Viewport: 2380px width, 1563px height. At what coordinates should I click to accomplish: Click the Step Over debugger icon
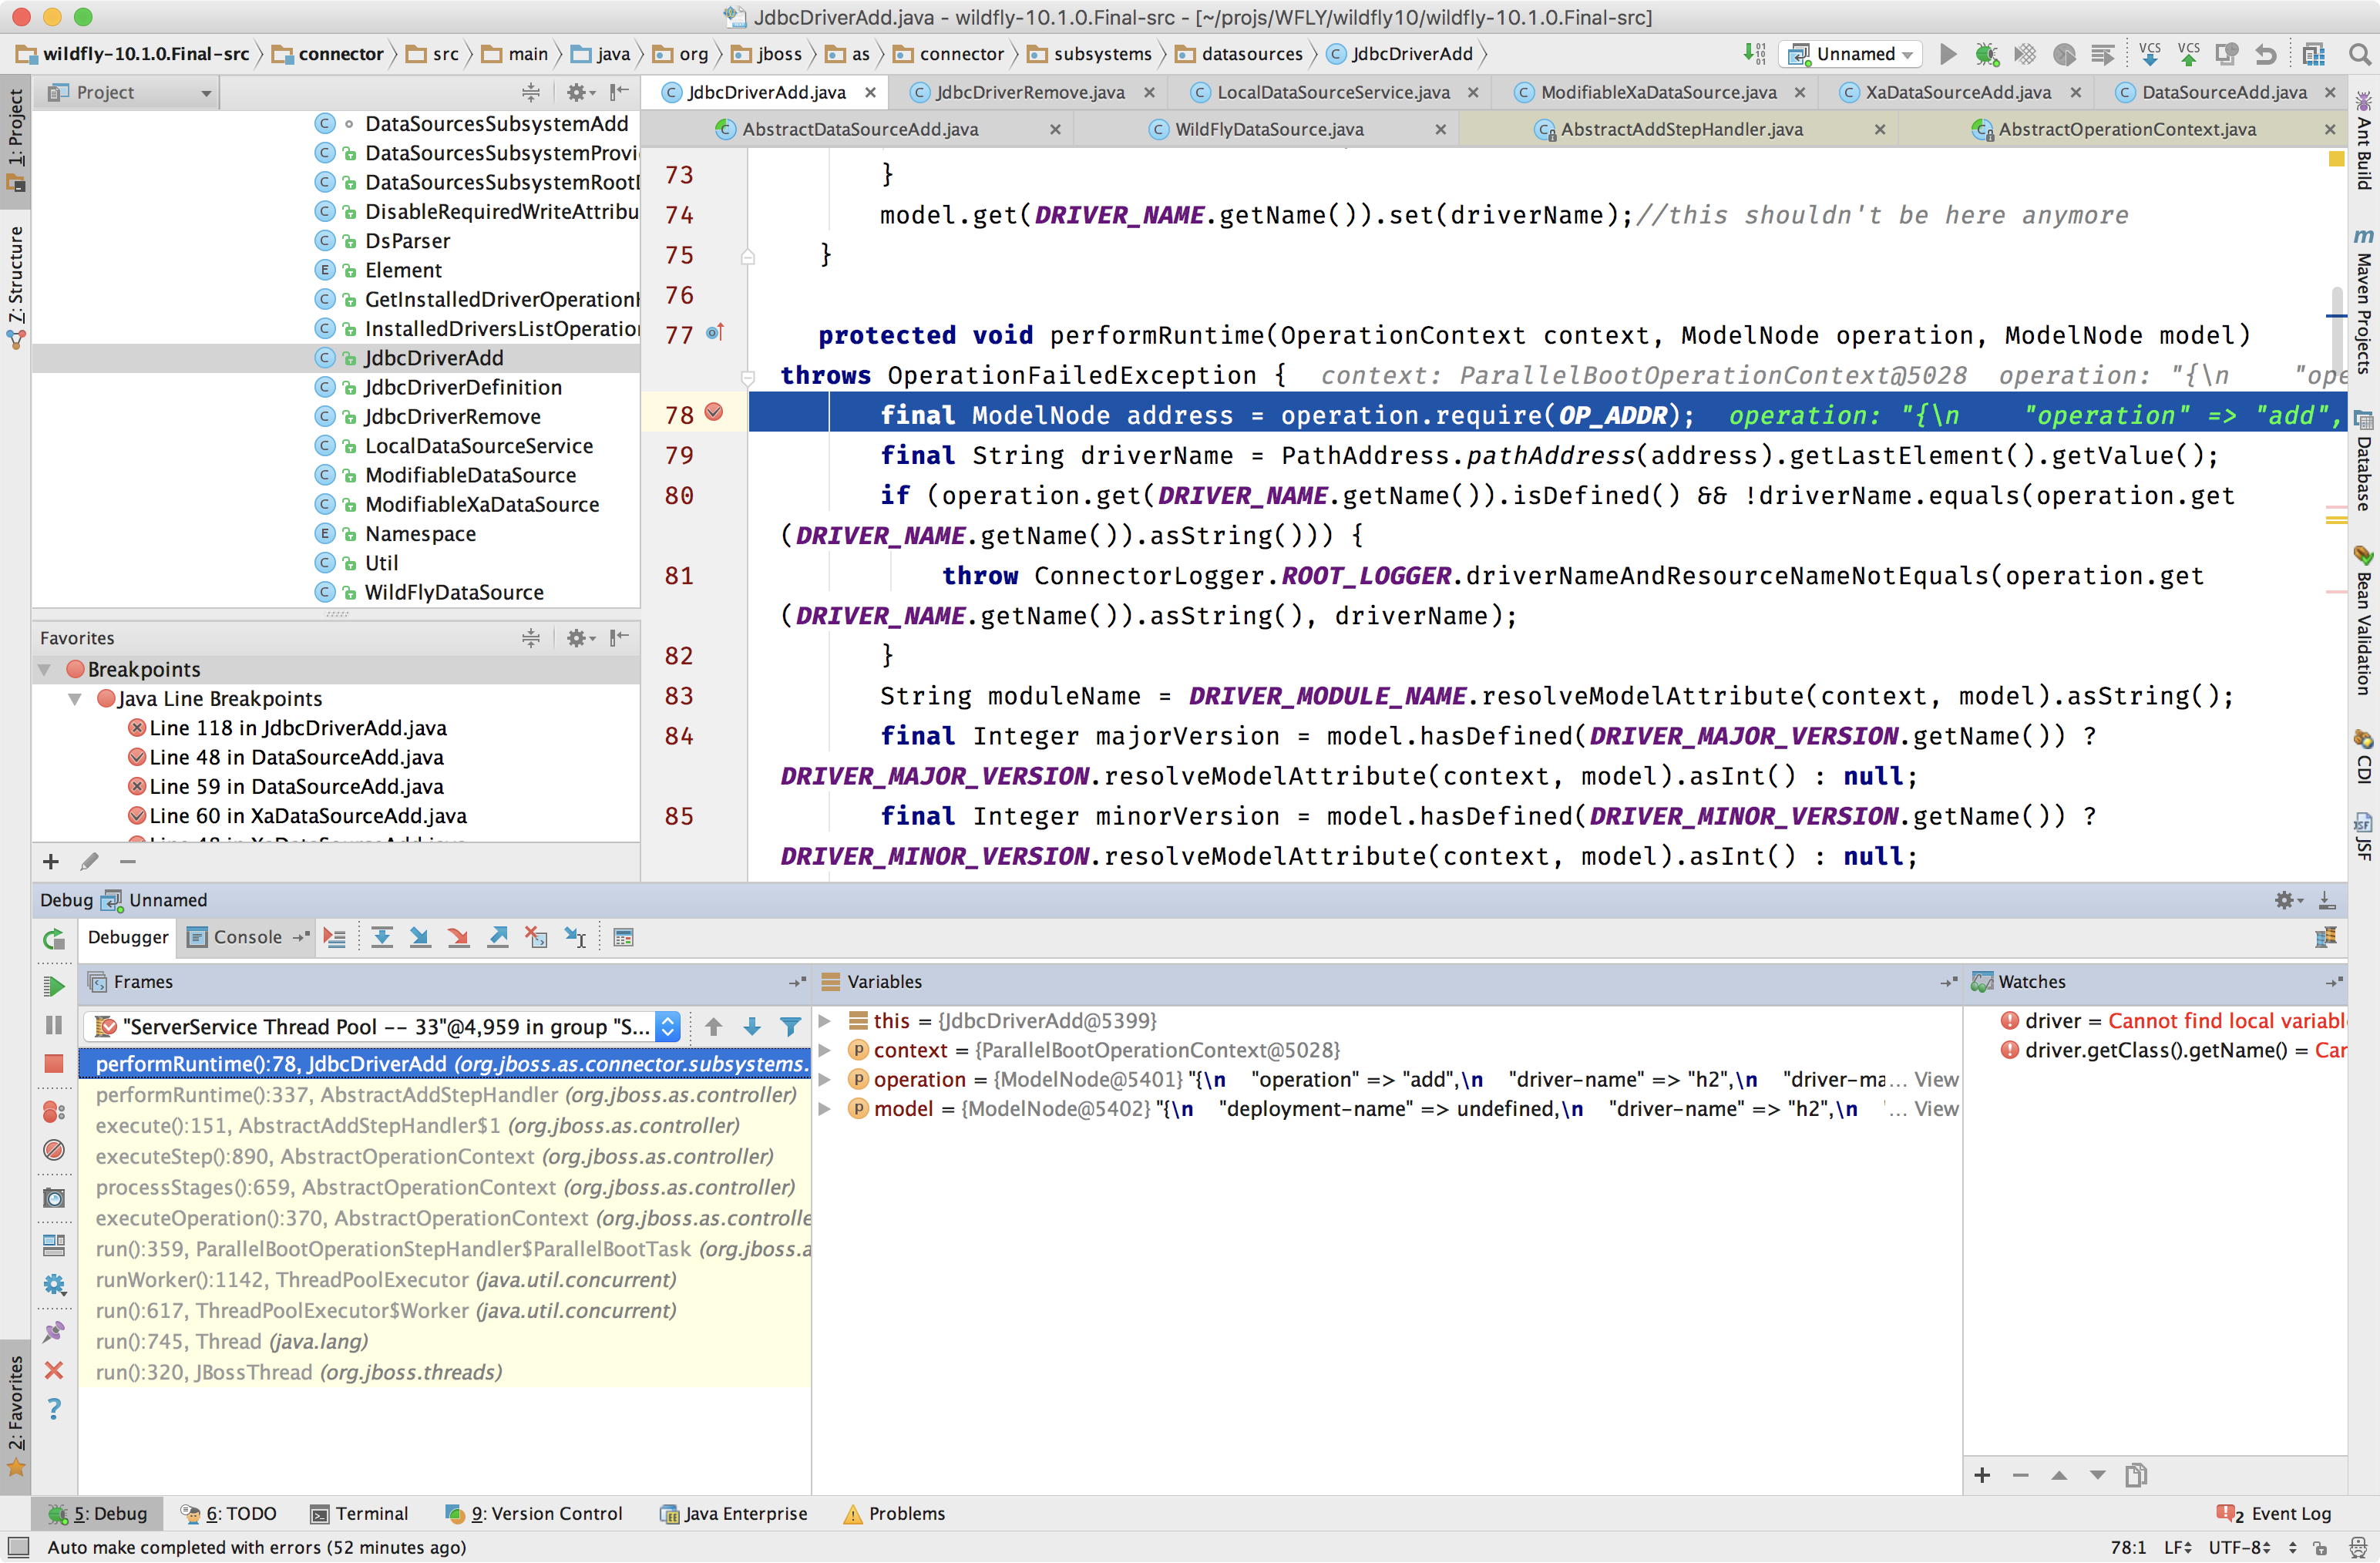[x=382, y=937]
